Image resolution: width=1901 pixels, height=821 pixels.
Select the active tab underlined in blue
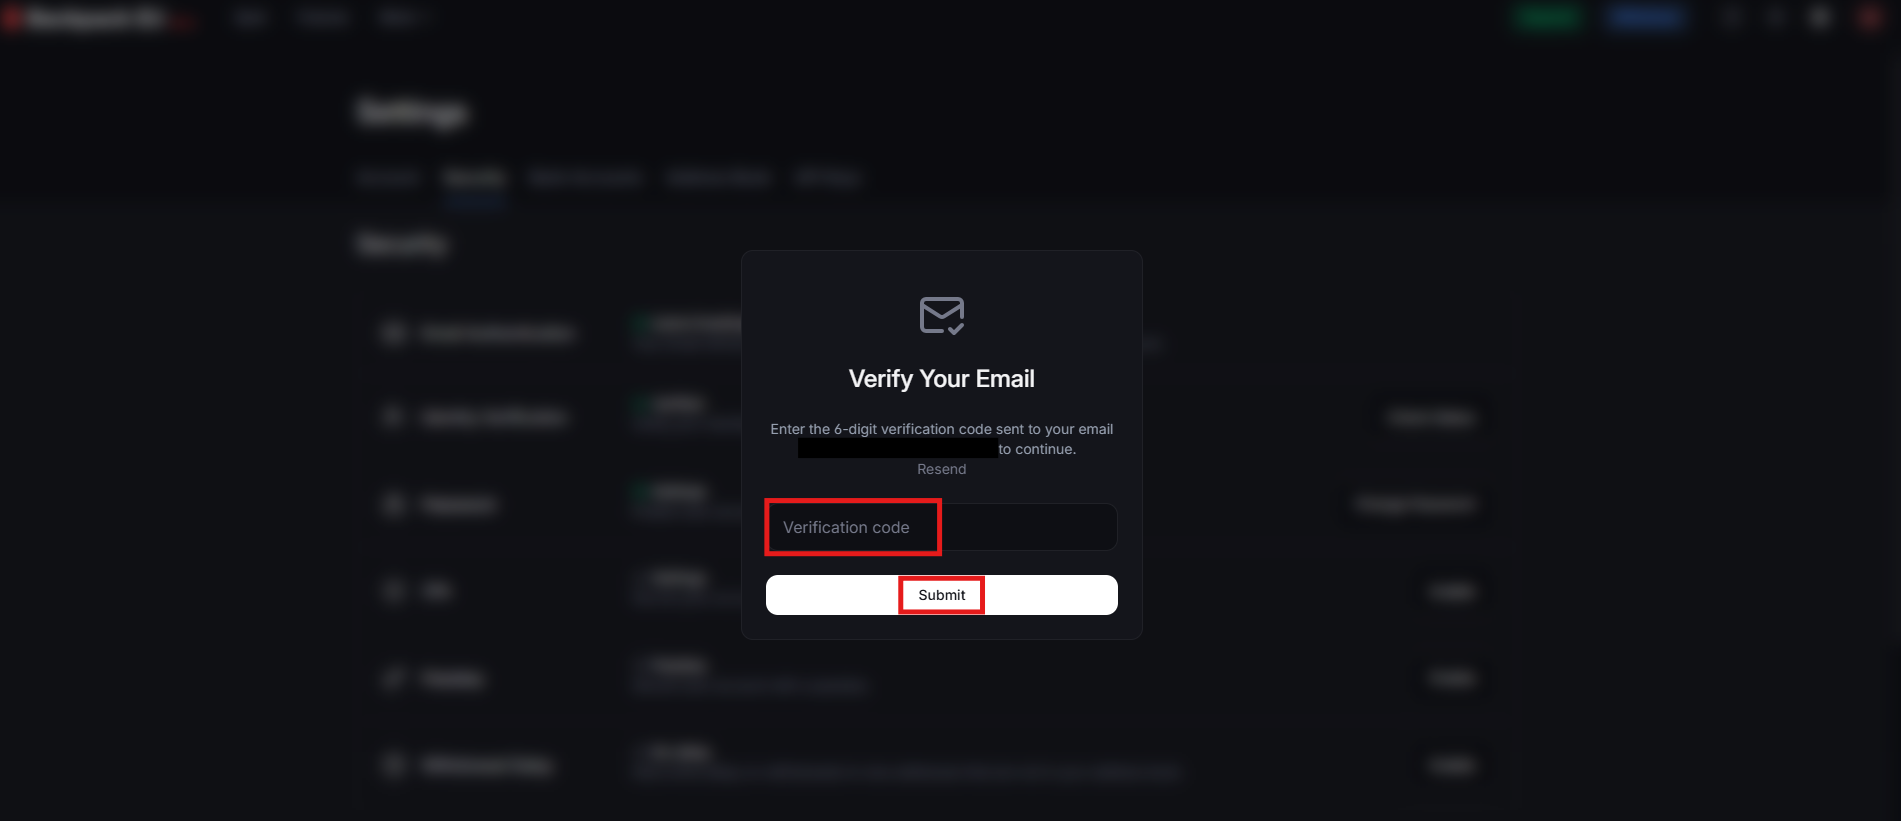pos(475,178)
